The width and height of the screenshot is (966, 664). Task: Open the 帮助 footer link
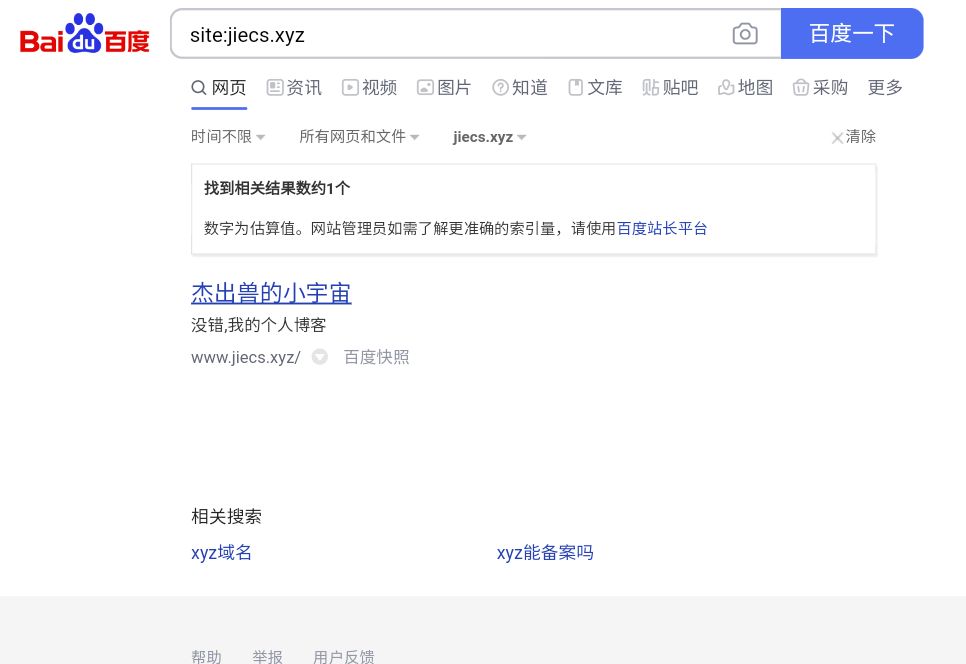coord(206,657)
